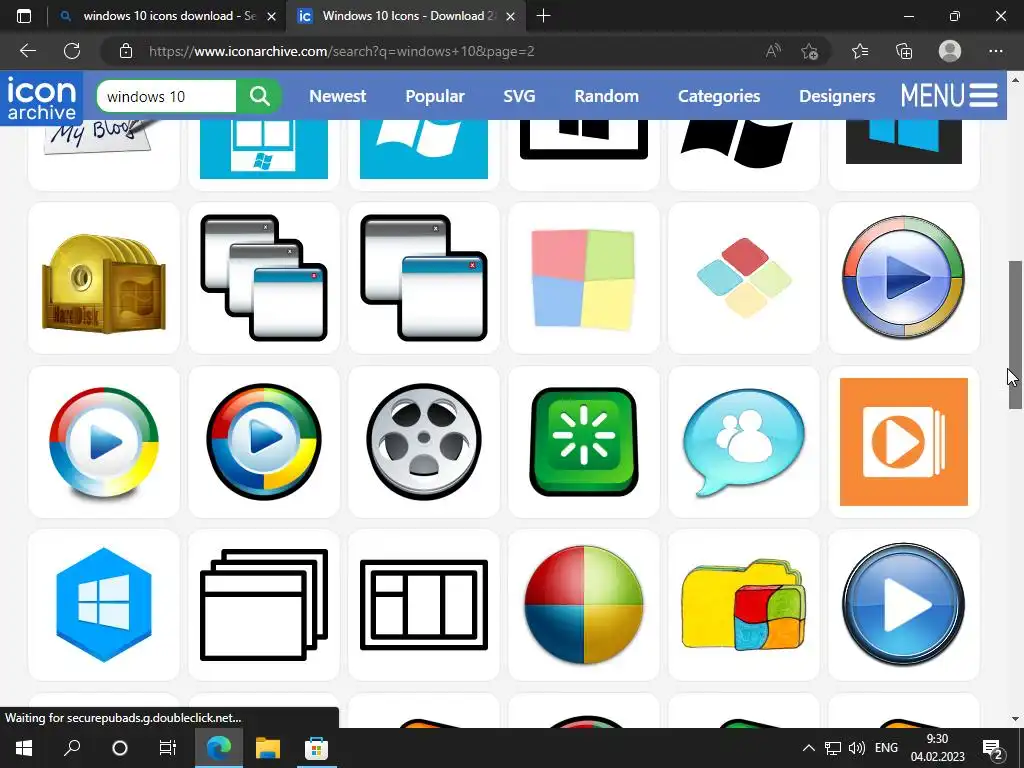
Task: Open a new browser tab
Action: click(x=543, y=16)
